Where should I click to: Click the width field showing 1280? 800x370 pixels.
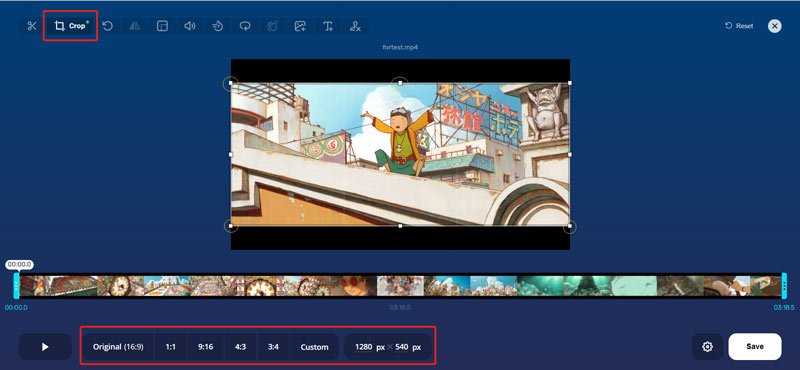[364, 347]
